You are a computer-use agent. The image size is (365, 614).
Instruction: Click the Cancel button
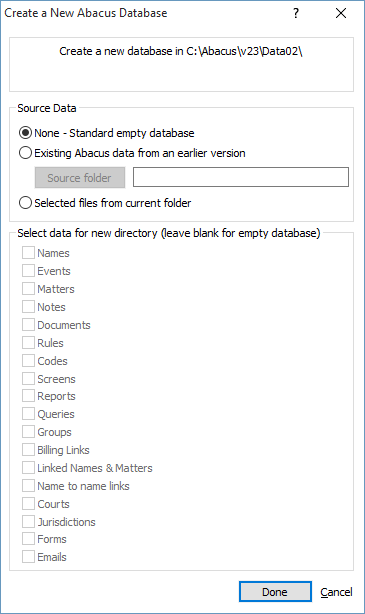click(x=336, y=592)
